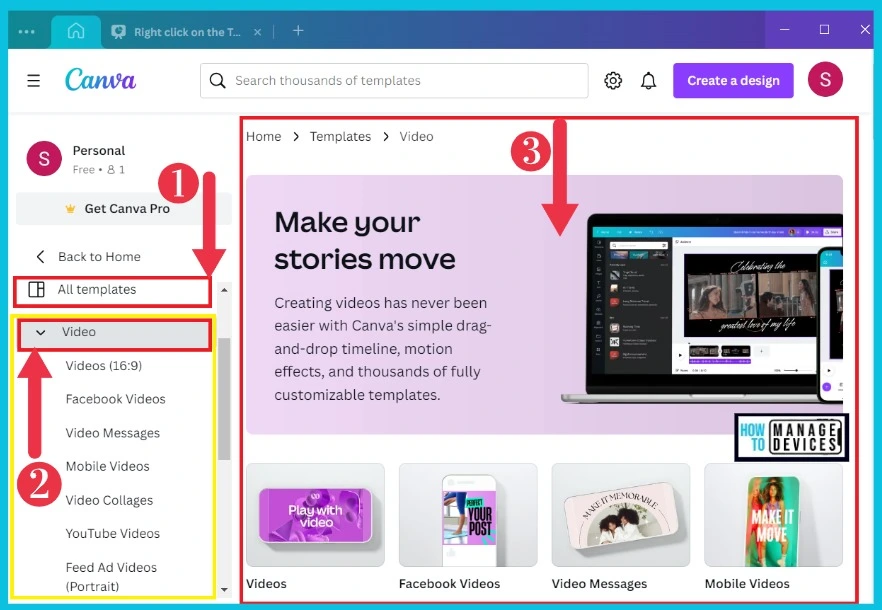This screenshot has width=882, height=610.
Task: Open YouTube Videos in sidebar
Action: click(x=112, y=533)
